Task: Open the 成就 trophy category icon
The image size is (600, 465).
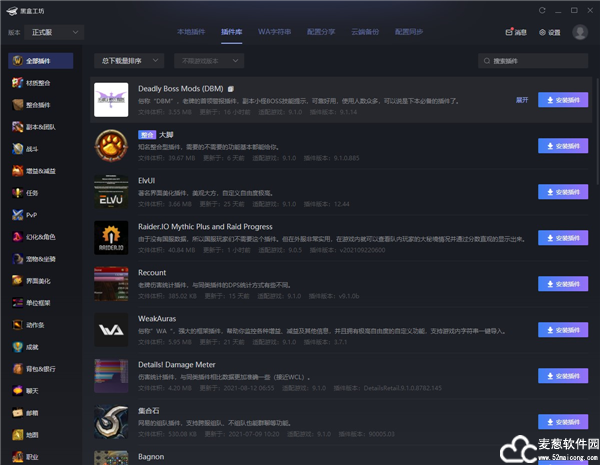Action: point(17,347)
